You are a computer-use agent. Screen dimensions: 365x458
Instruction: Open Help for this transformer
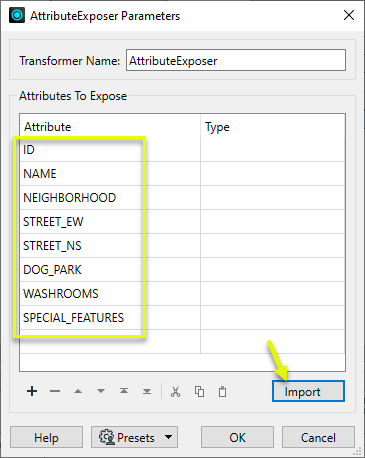click(x=46, y=437)
